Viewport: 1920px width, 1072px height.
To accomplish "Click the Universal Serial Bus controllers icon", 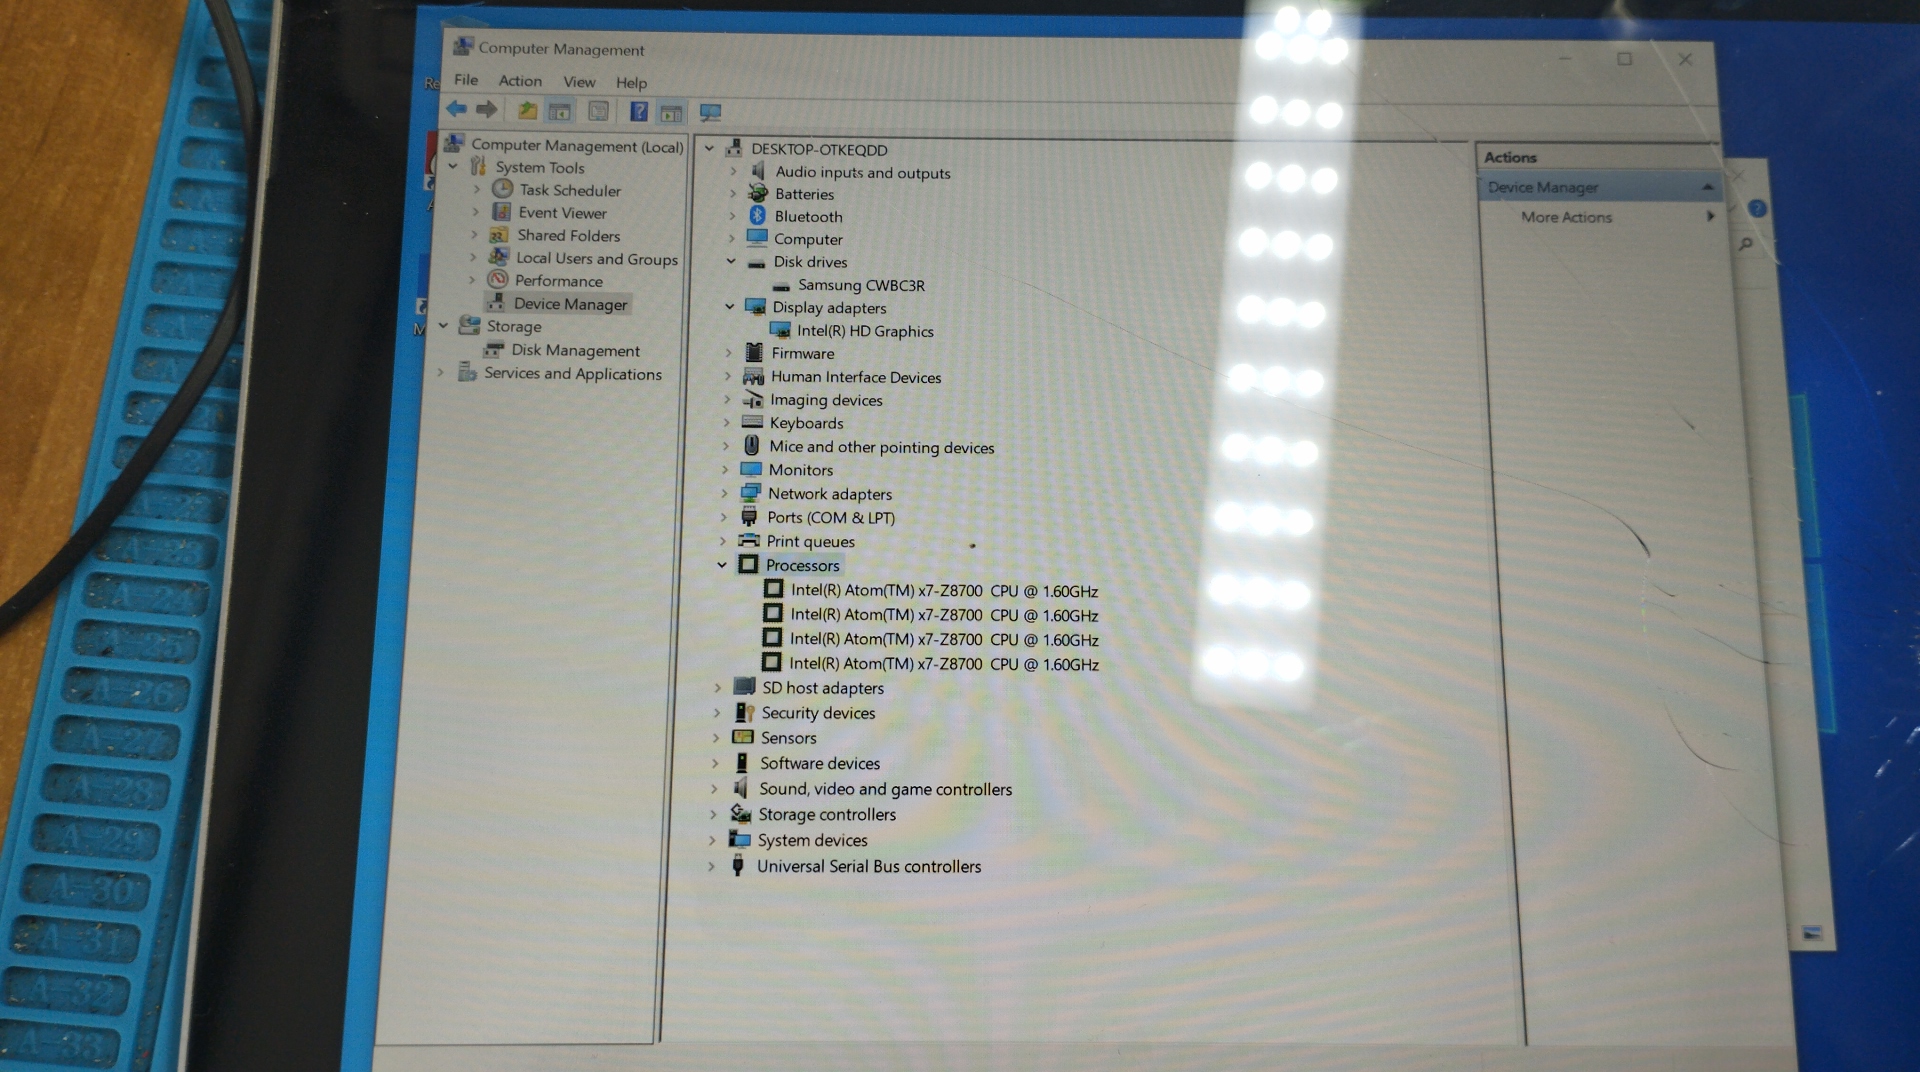I will (738, 865).
